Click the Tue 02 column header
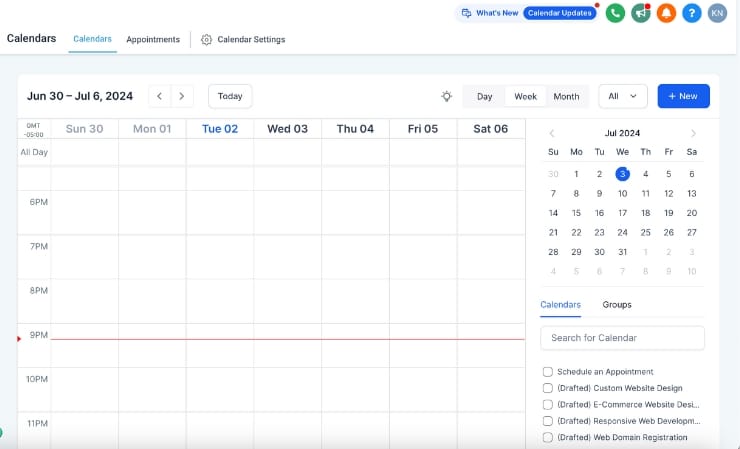This screenshot has width=740, height=449. coord(220,129)
